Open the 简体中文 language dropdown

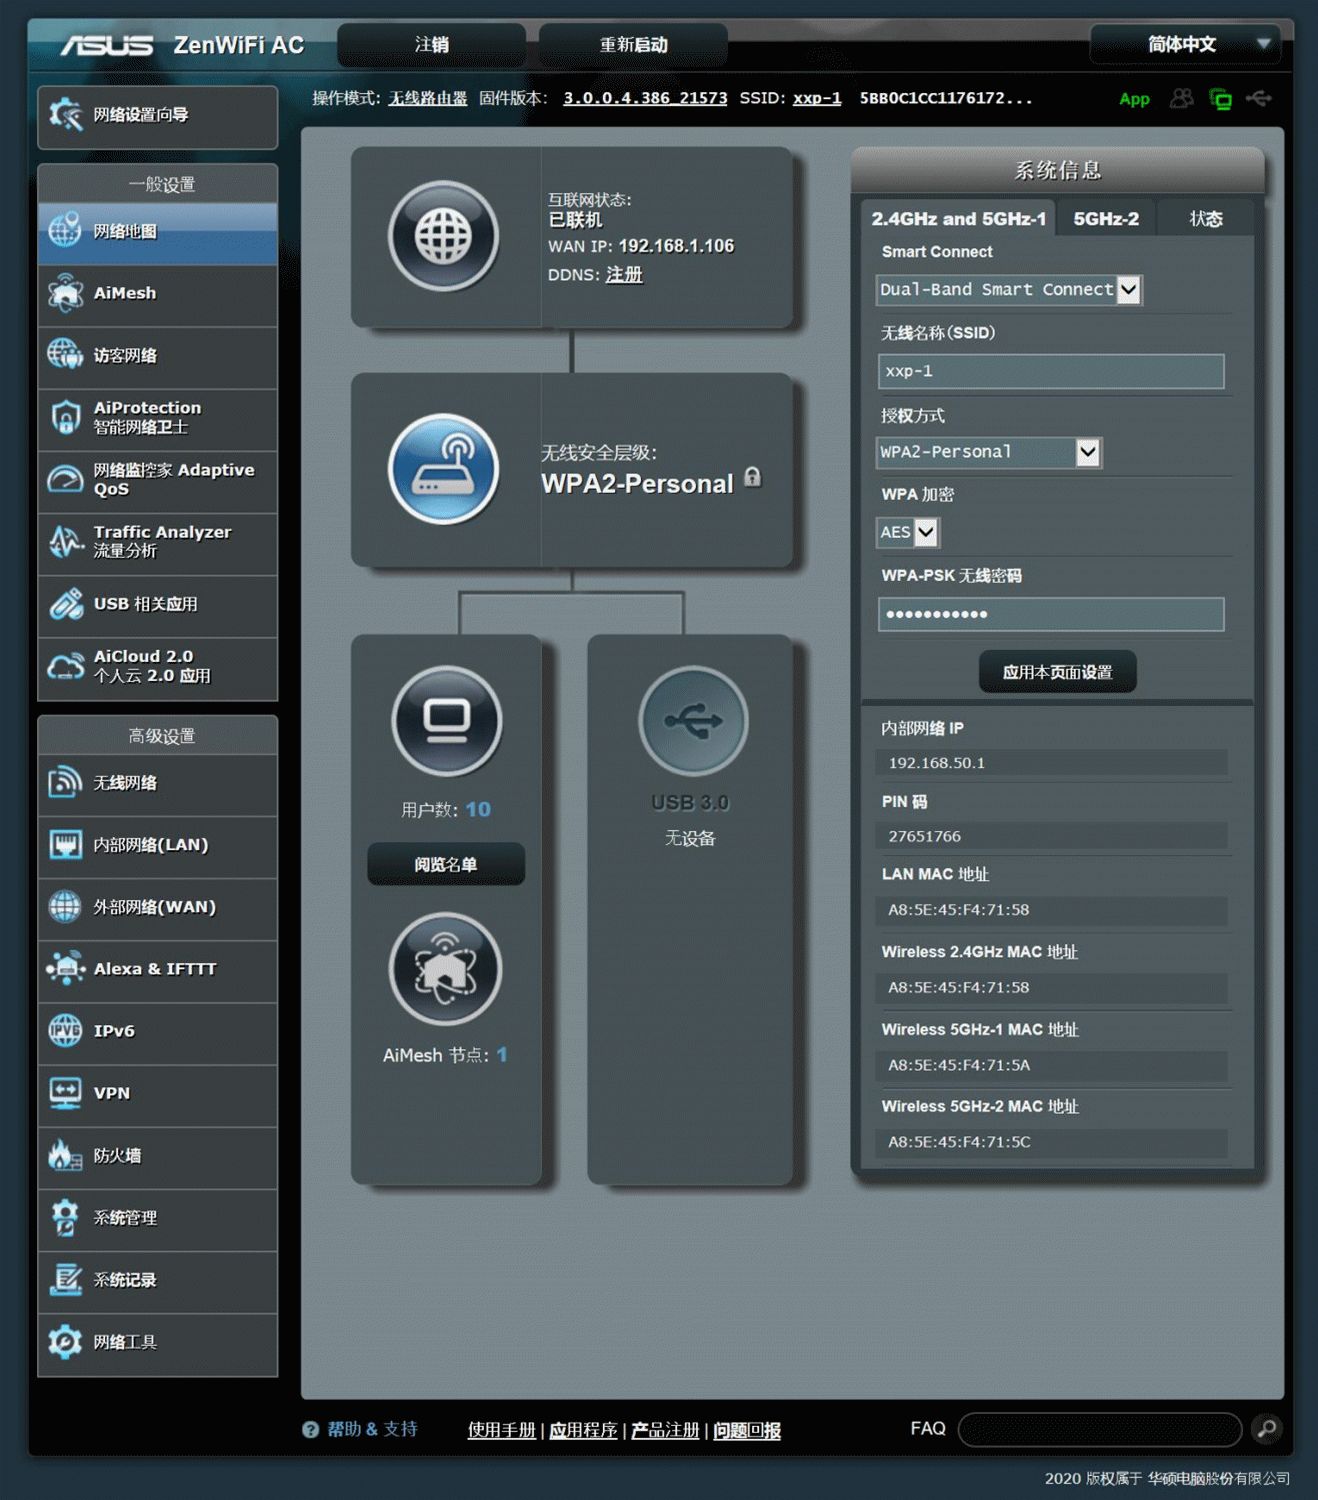point(1185,44)
